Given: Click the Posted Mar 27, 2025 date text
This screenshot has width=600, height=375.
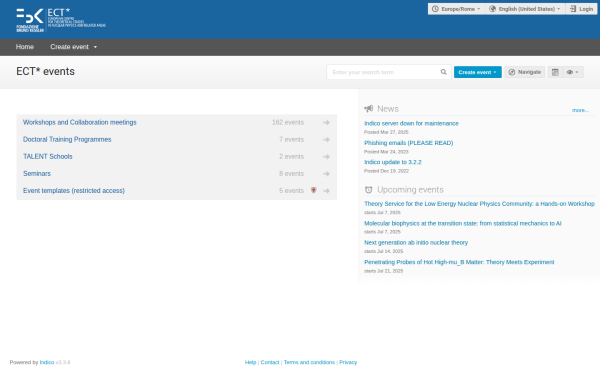Looking at the screenshot, I should point(386,132).
